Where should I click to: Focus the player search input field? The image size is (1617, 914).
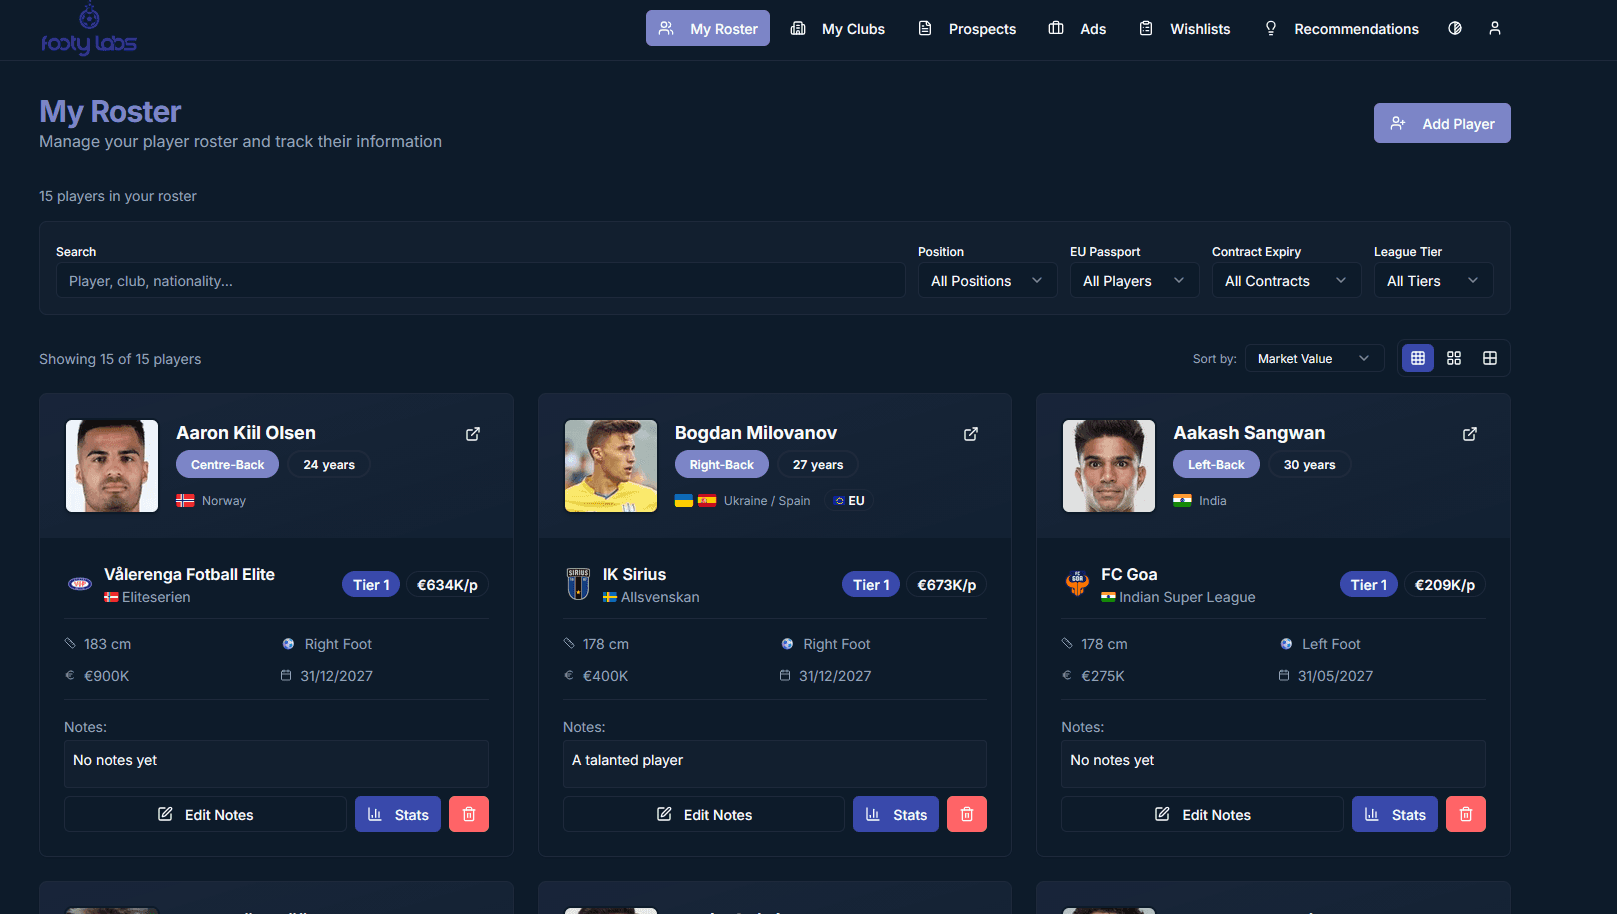pos(480,281)
